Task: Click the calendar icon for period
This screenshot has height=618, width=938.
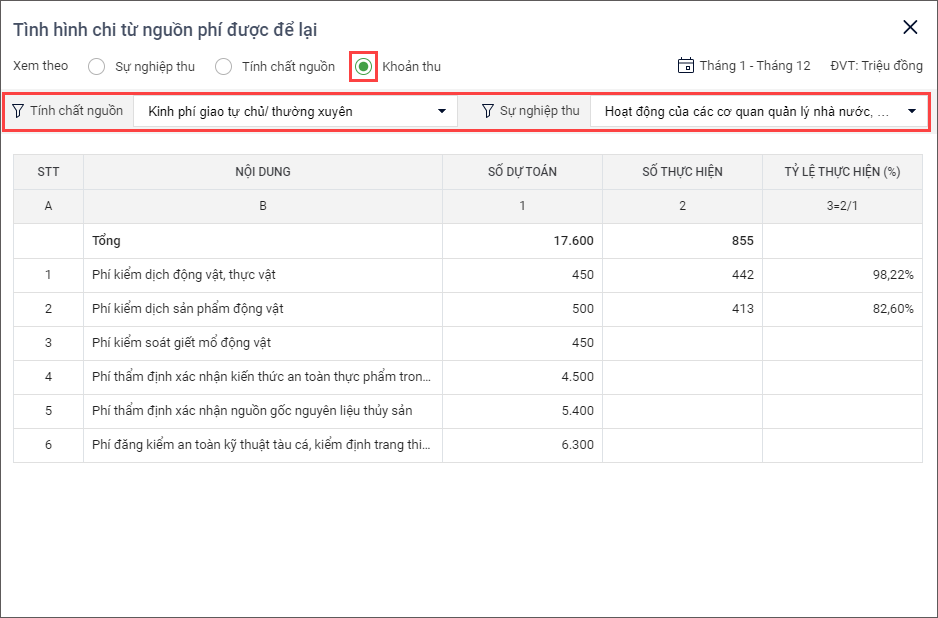Action: (x=685, y=66)
